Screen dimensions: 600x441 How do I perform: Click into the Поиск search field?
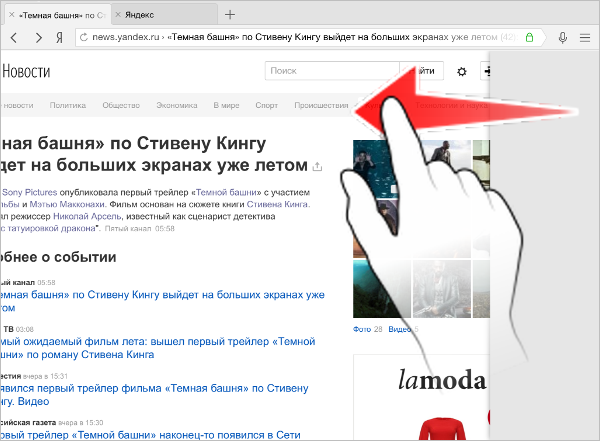[332, 71]
